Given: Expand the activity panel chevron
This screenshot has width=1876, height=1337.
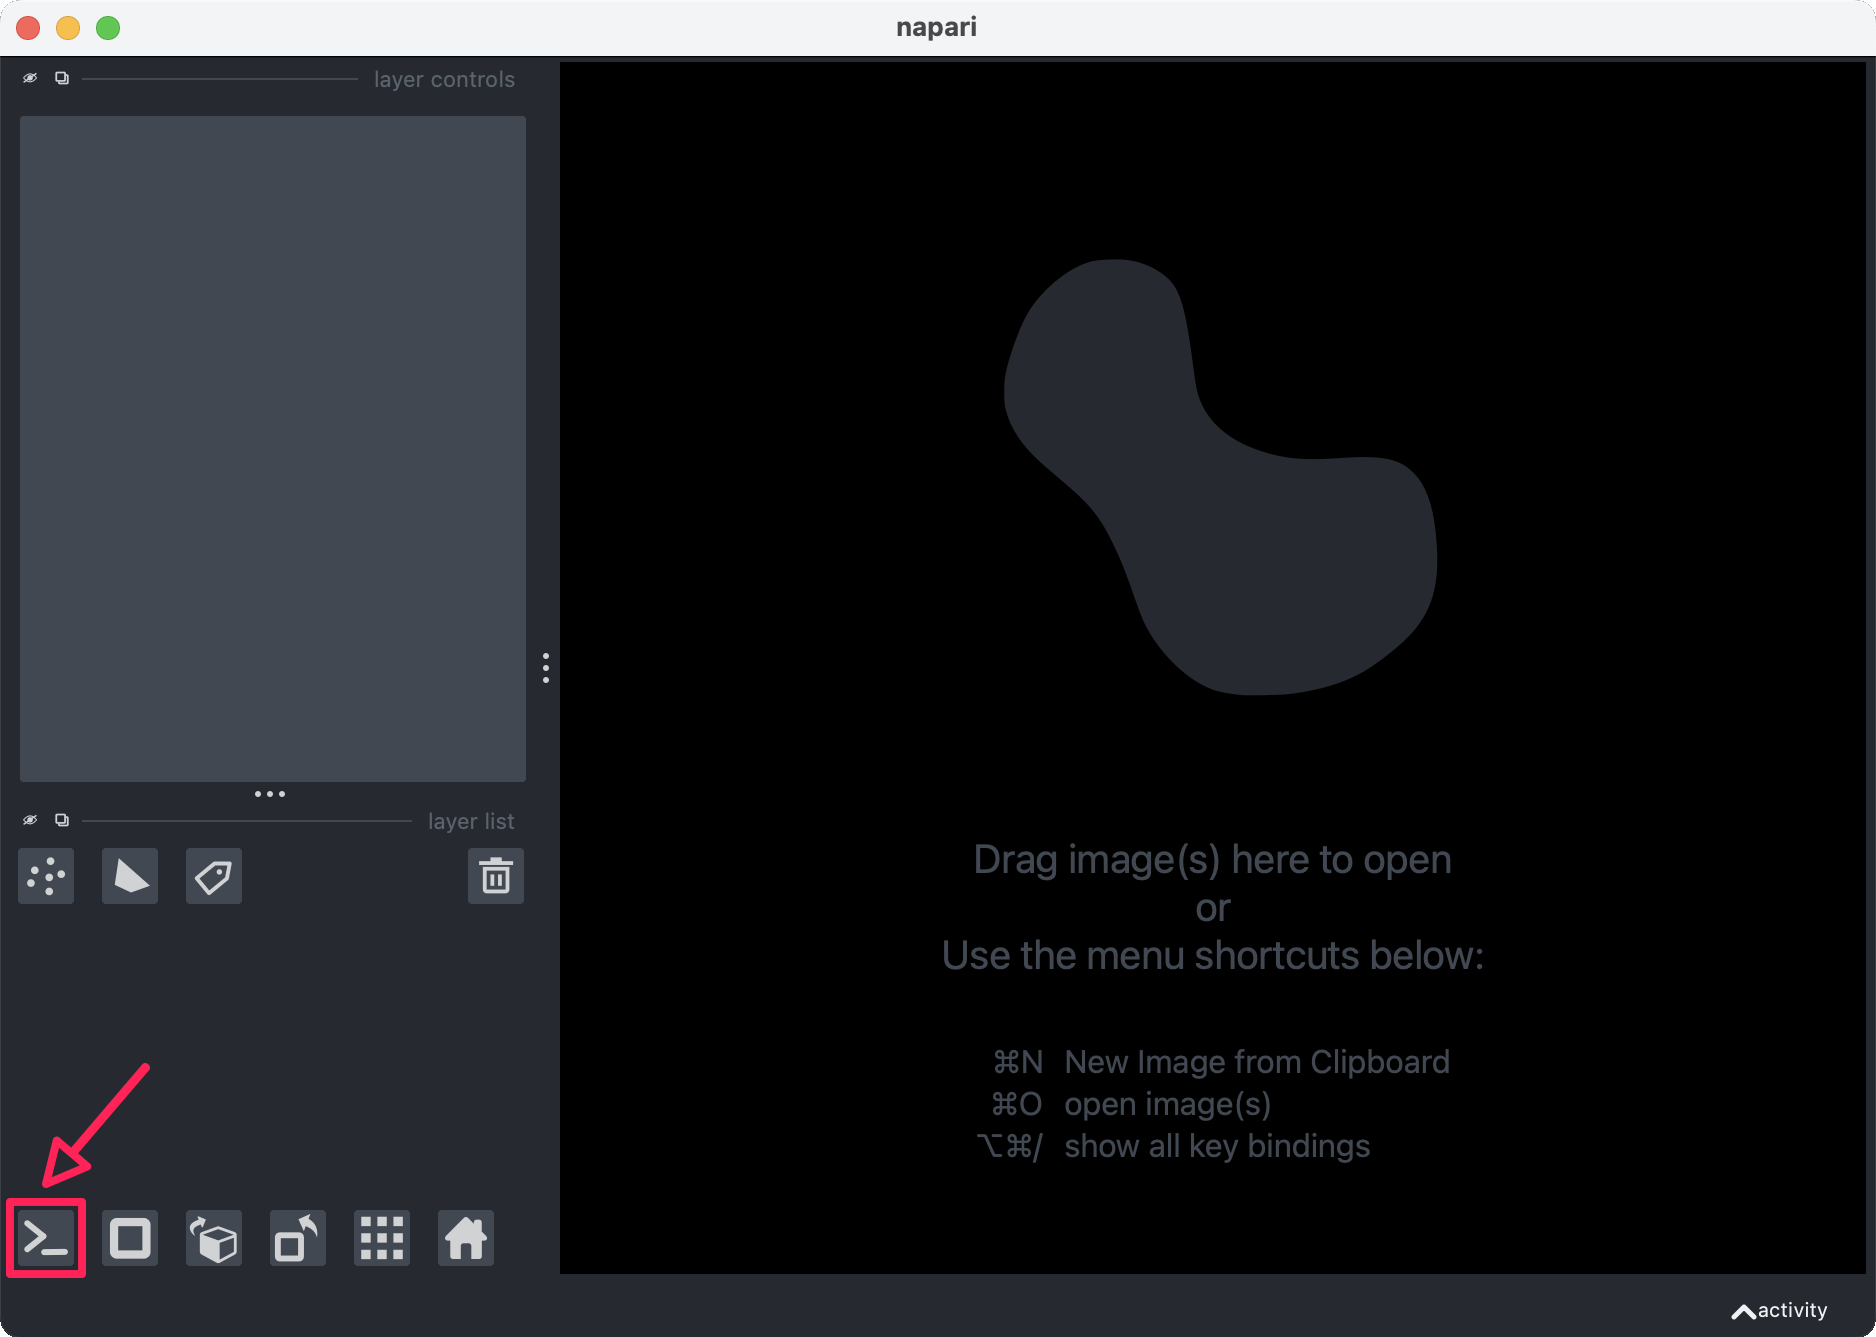Looking at the screenshot, I should click(x=1743, y=1311).
